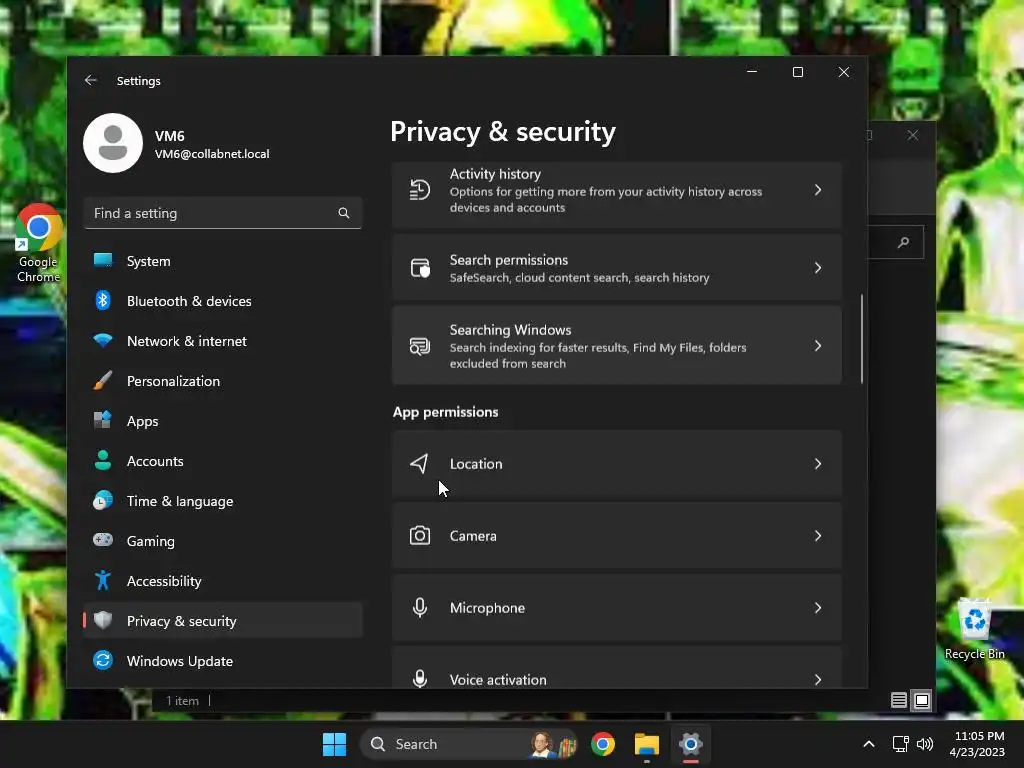
Task: Open Search permissions settings
Action: pos(616,268)
